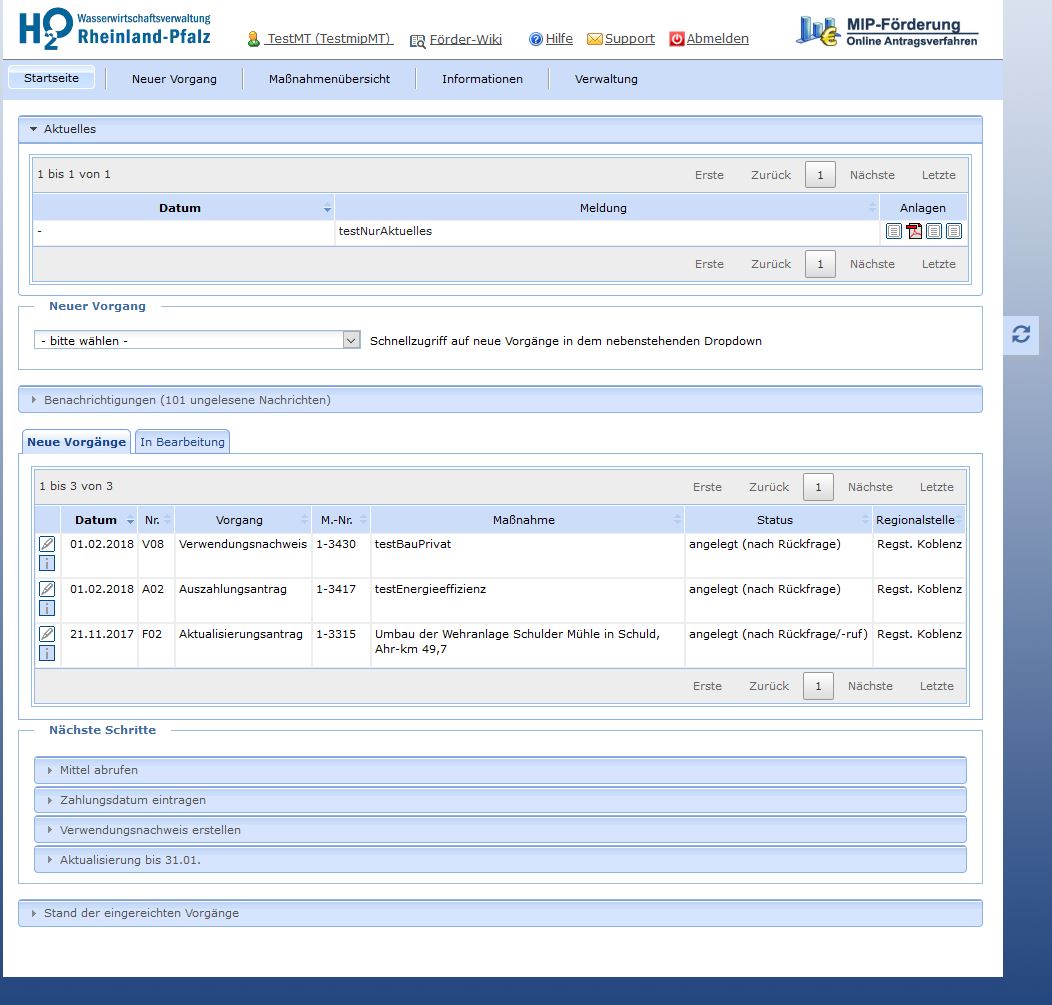Expand Zahlungsdatum eintragen
This screenshot has width=1052, height=1005.
[500, 800]
